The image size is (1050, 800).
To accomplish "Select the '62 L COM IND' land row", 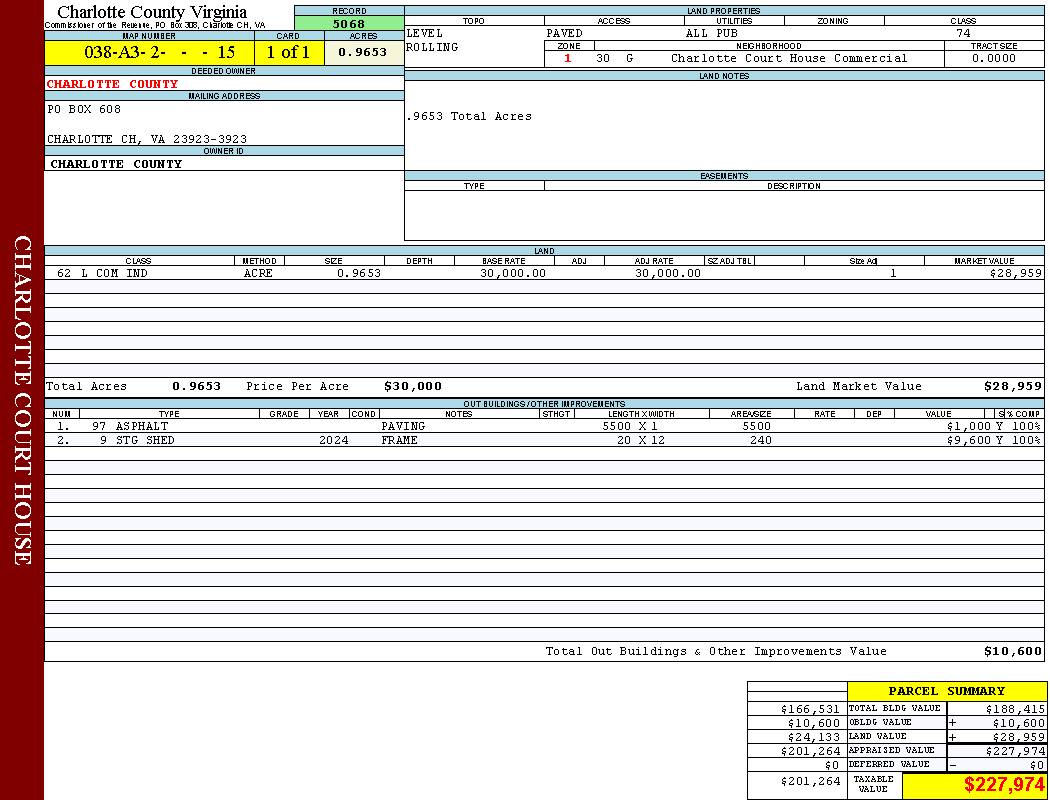I will pos(102,273).
